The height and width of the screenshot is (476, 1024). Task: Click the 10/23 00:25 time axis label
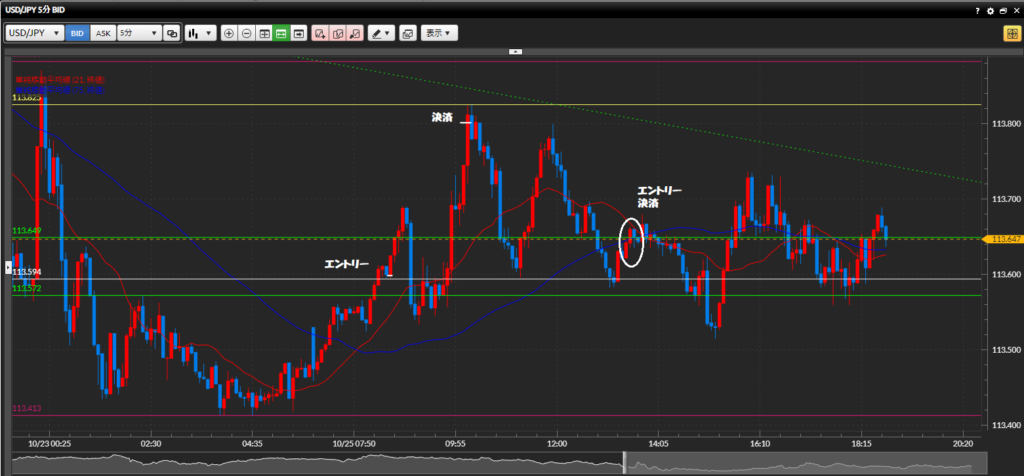tap(50, 443)
